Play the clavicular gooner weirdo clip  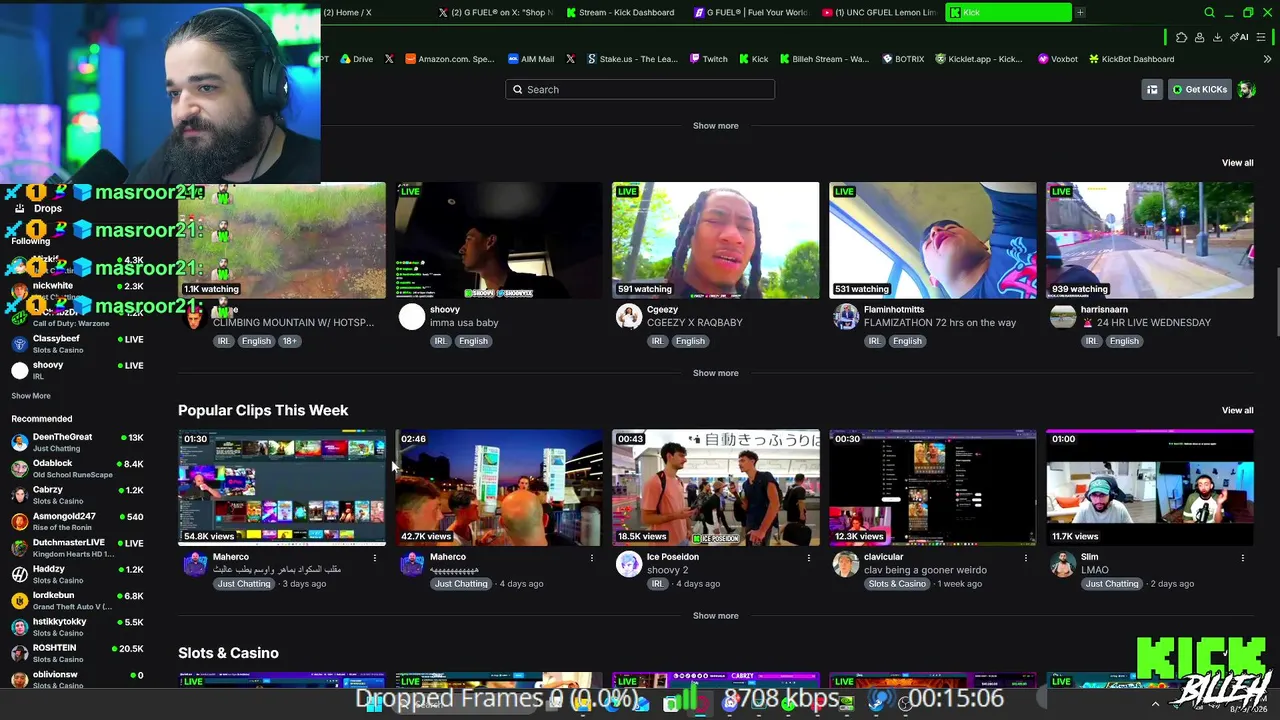(933, 488)
